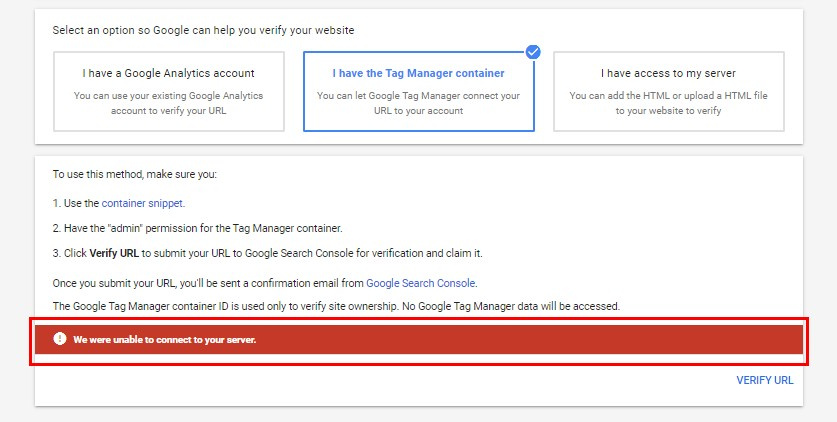Click the Google Analytics card description text

[x=168, y=103]
